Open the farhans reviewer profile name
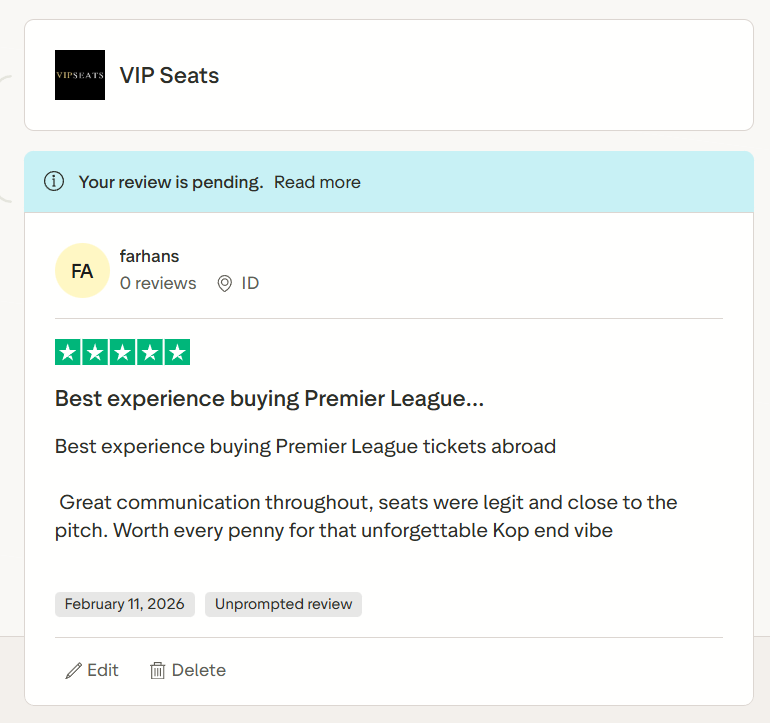 click(149, 256)
